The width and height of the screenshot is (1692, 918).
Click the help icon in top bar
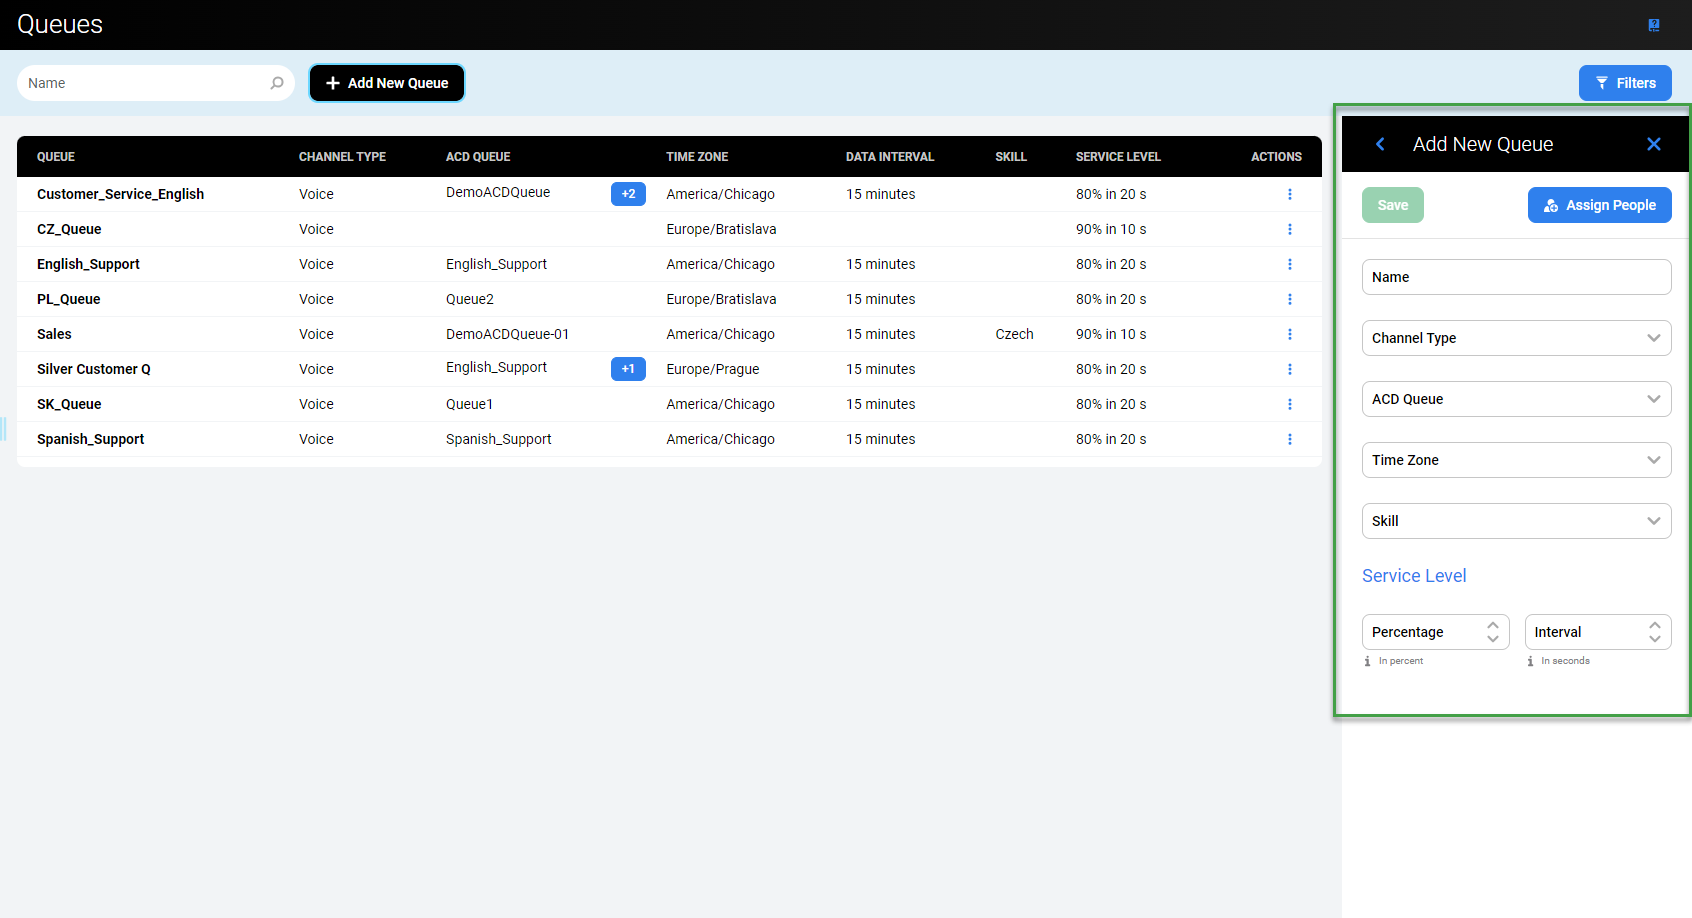pos(1654,25)
